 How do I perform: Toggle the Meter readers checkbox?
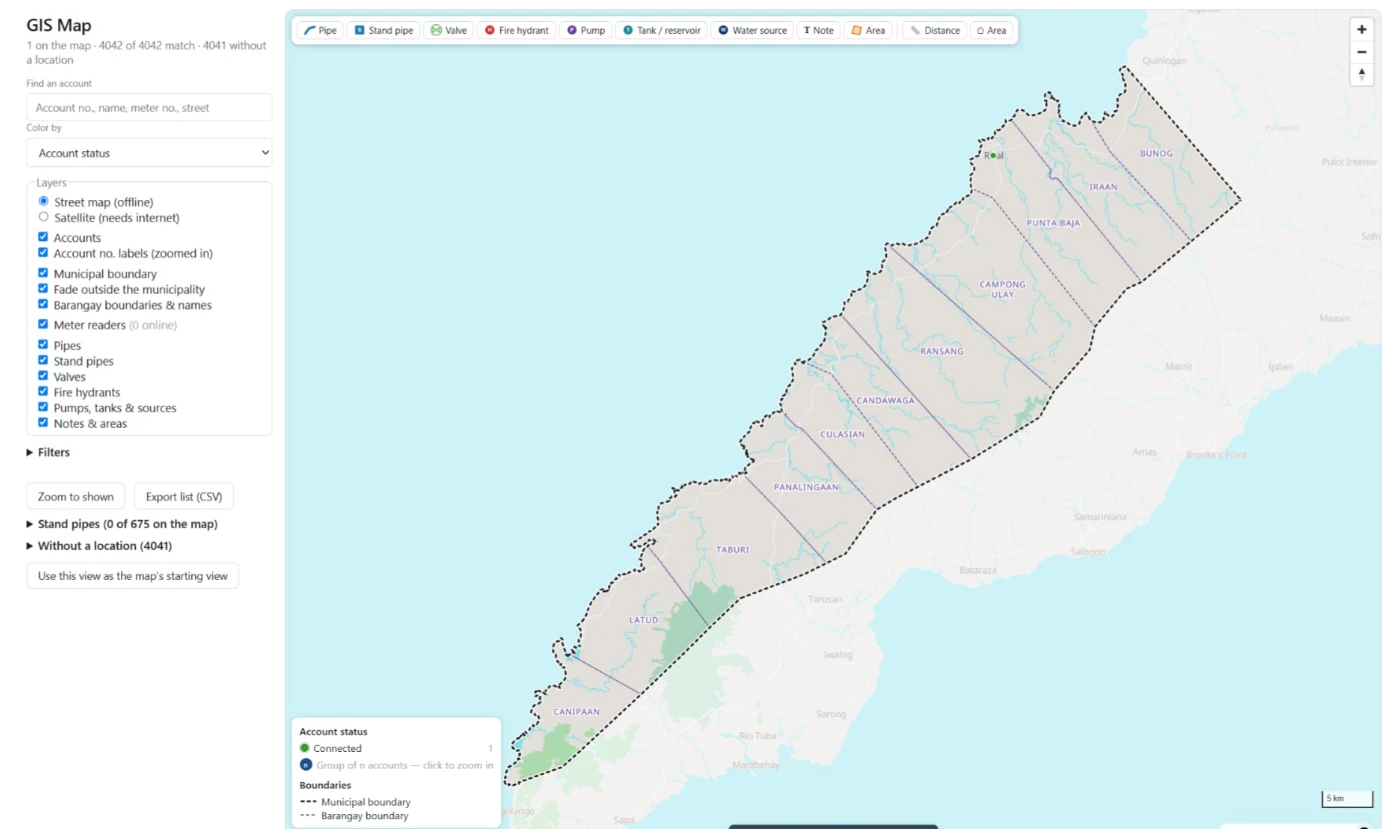point(43,324)
